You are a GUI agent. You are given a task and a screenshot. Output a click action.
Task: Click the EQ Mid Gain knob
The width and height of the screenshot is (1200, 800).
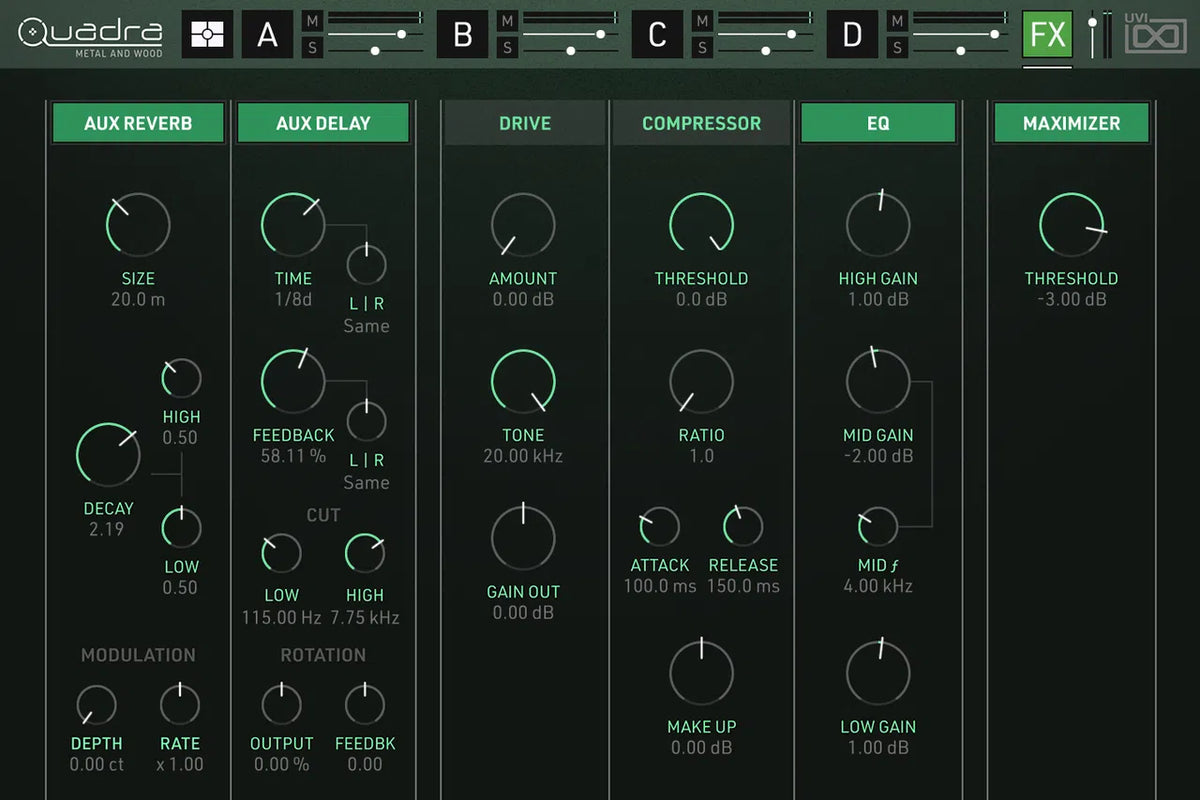878,382
